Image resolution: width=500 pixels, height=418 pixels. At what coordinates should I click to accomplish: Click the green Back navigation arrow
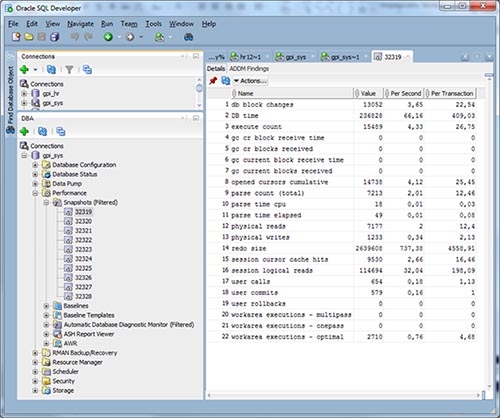click(x=108, y=37)
